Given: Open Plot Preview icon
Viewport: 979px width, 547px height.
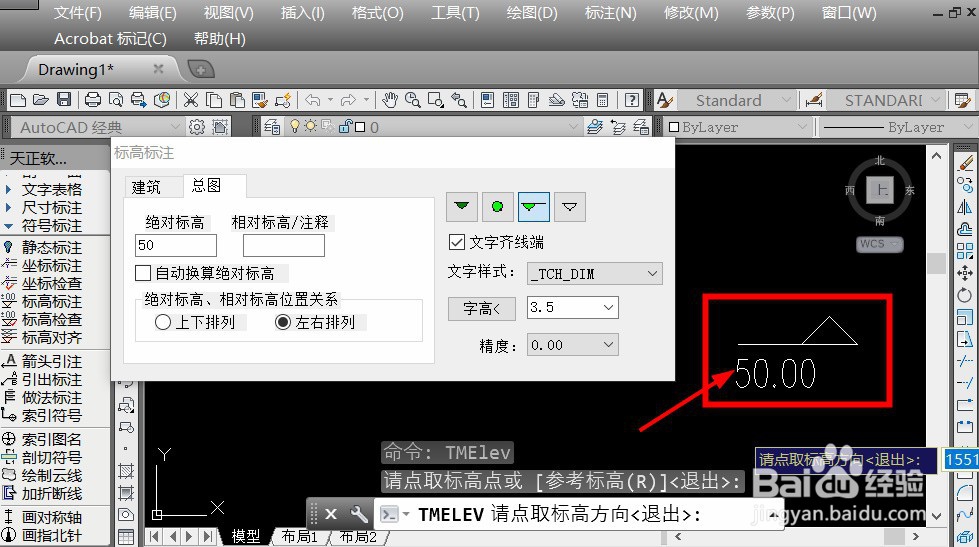Looking at the screenshot, I should point(116,100).
